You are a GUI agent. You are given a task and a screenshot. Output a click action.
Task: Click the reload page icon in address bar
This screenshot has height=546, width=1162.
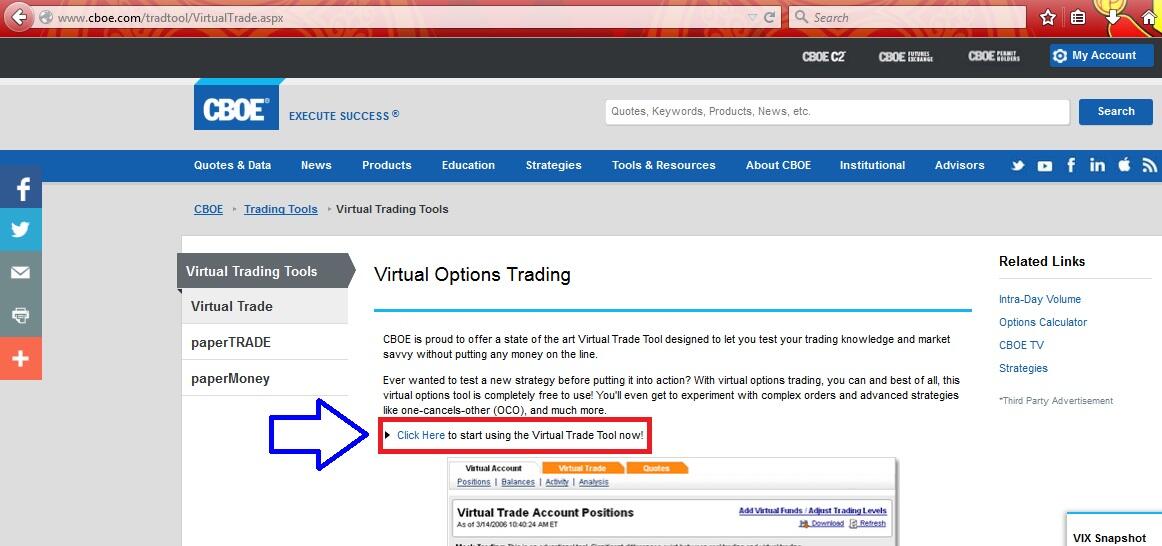pos(770,16)
